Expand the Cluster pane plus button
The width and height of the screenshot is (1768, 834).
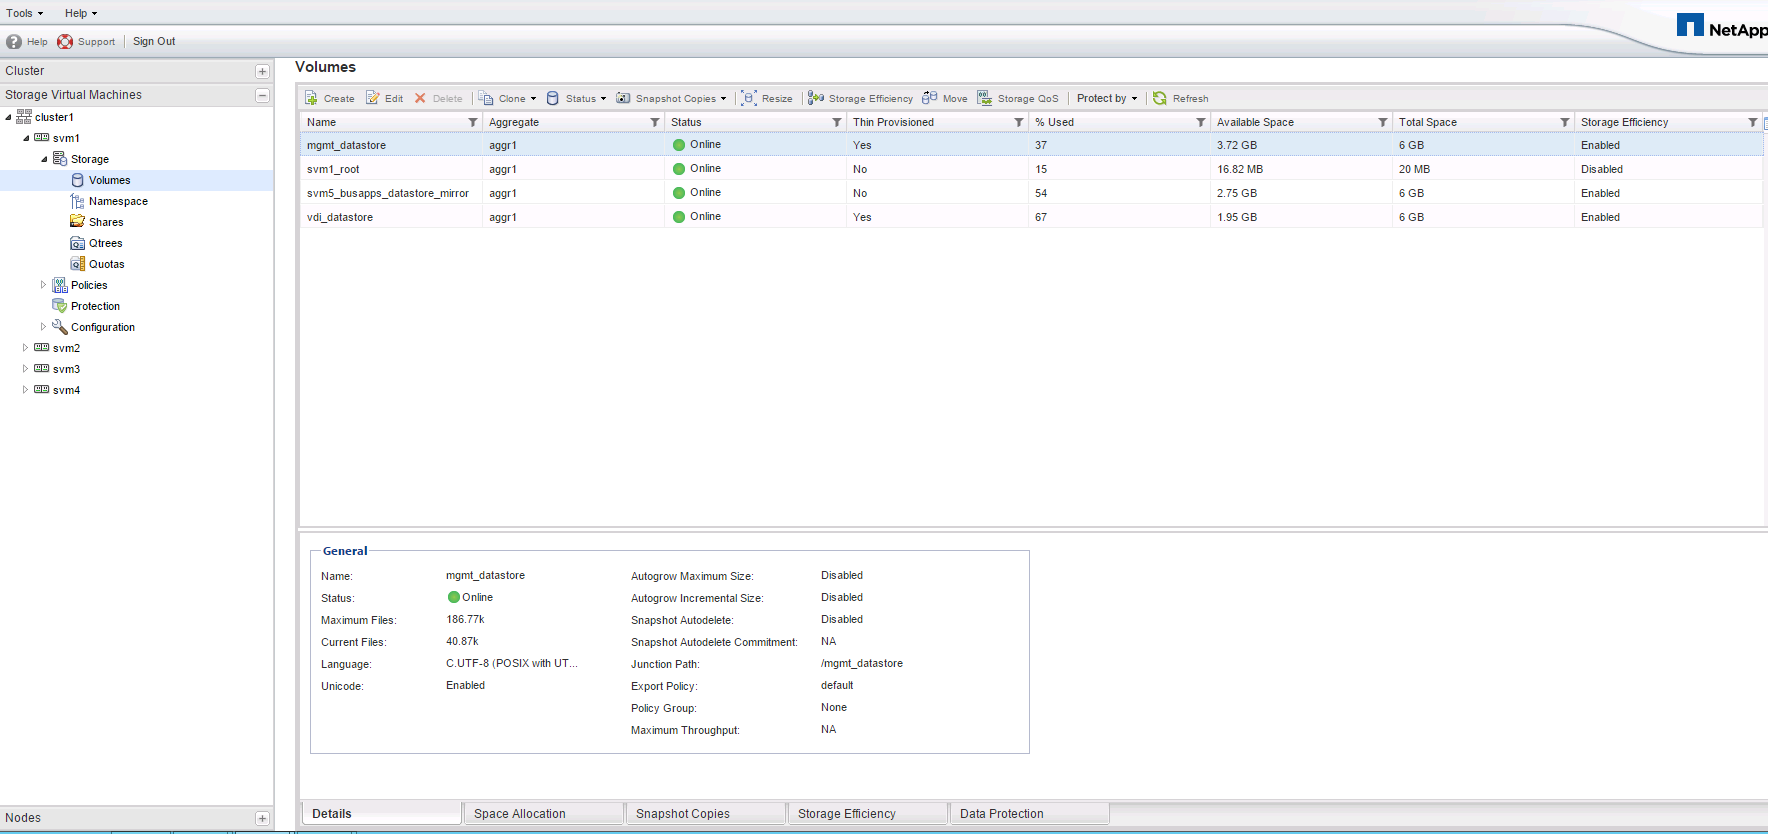pyautogui.click(x=262, y=72)
